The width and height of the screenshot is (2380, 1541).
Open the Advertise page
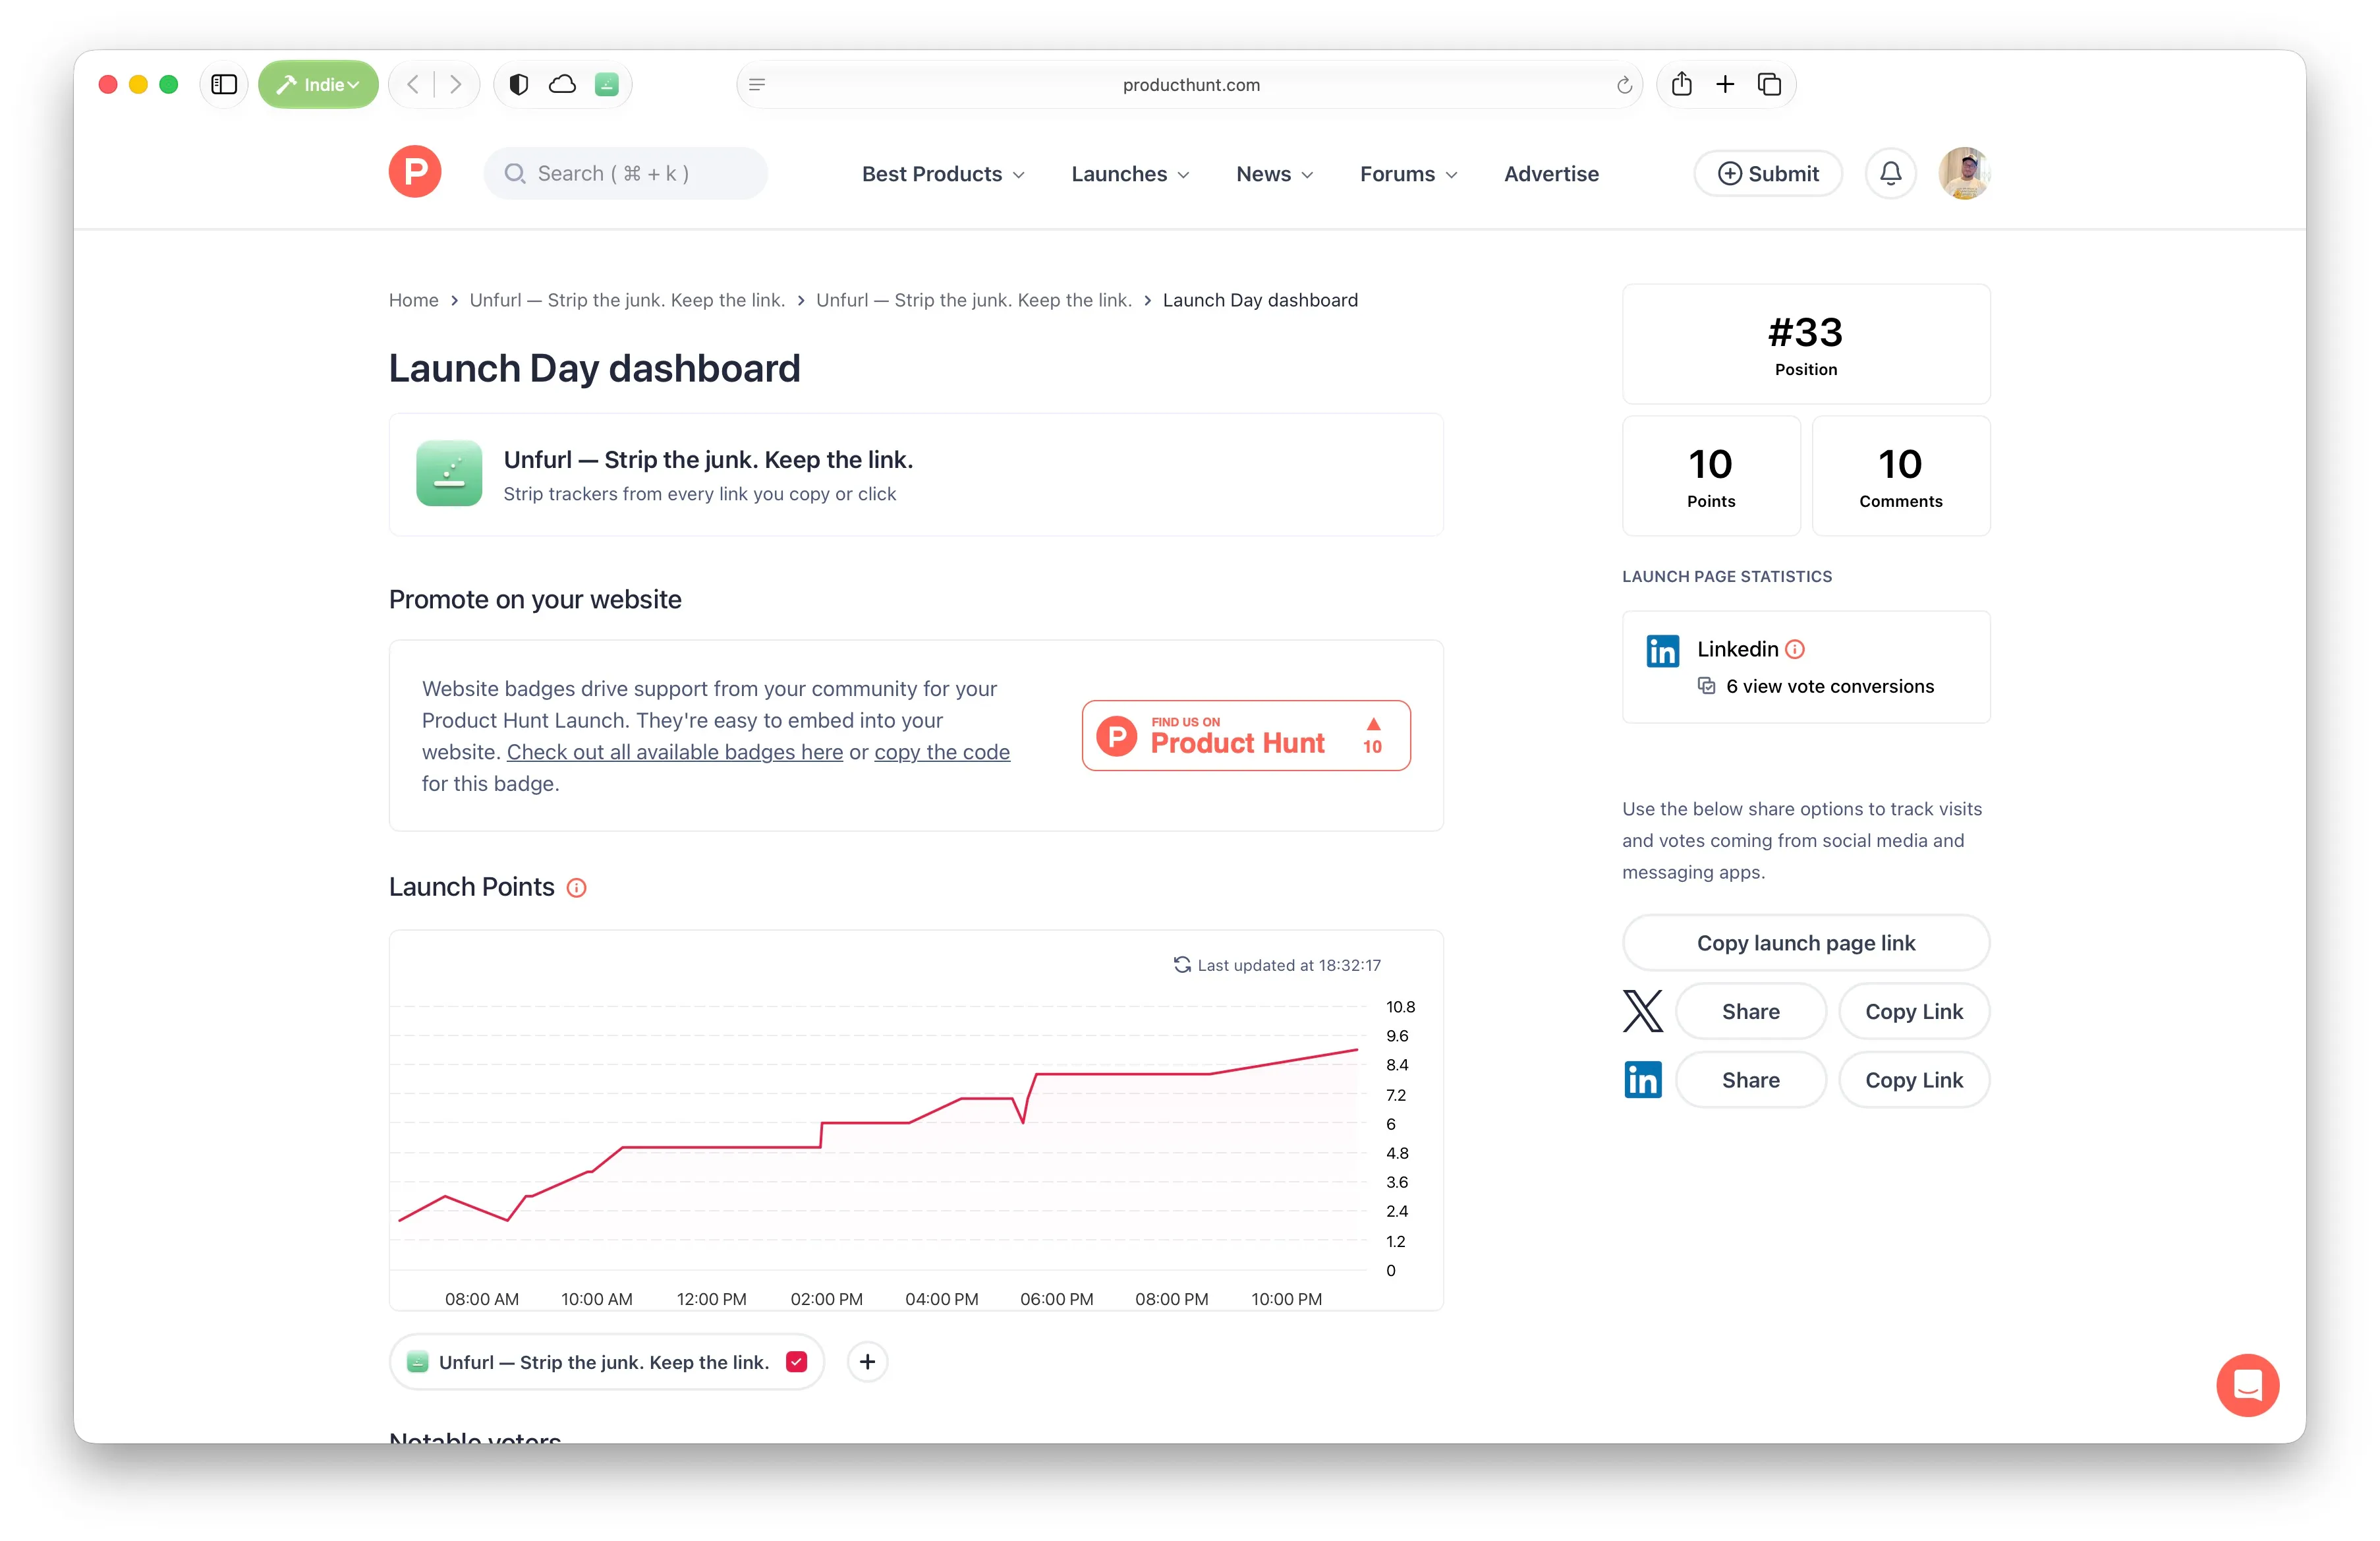point(1551,174)
